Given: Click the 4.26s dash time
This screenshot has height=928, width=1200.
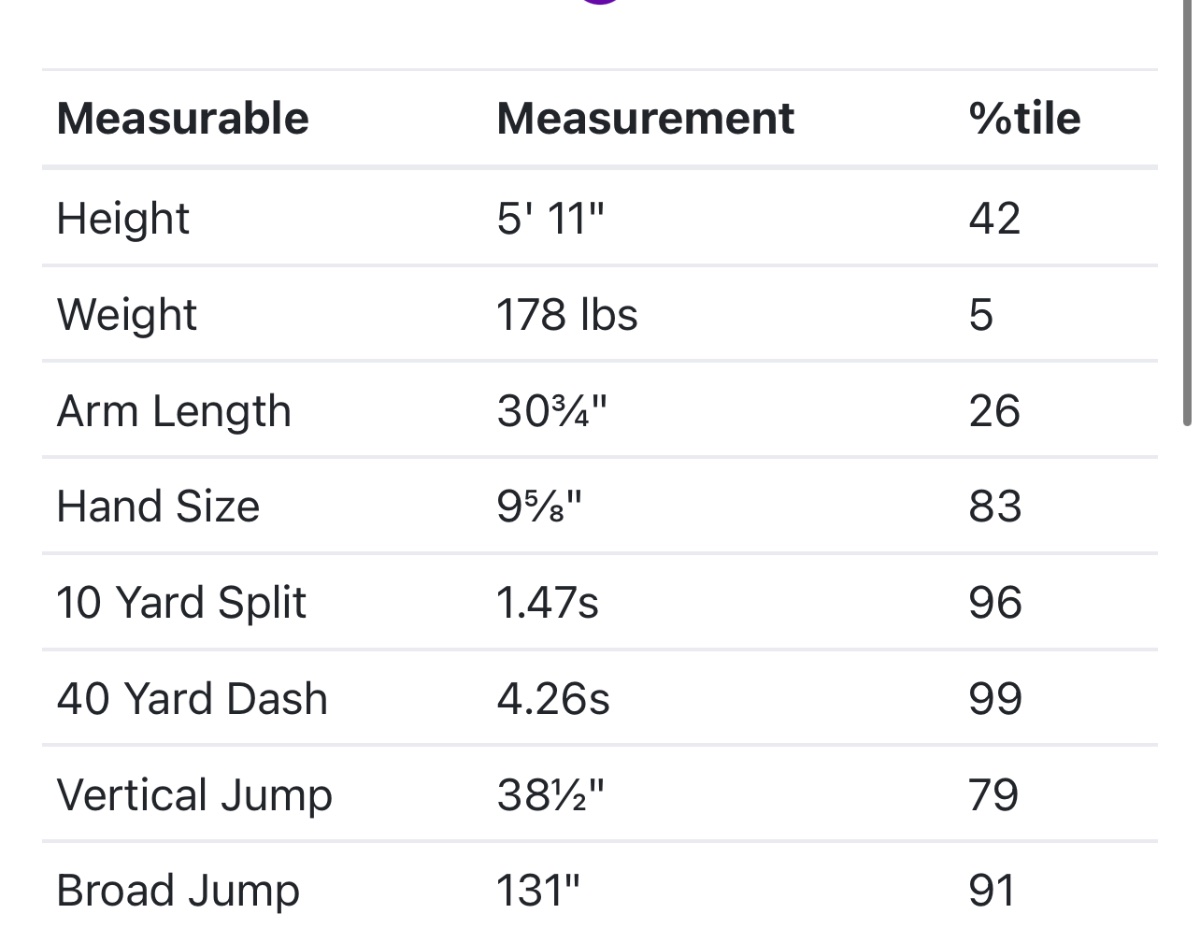Looking at the screenshot, I should pyautogui.click(x=552, y=699).
